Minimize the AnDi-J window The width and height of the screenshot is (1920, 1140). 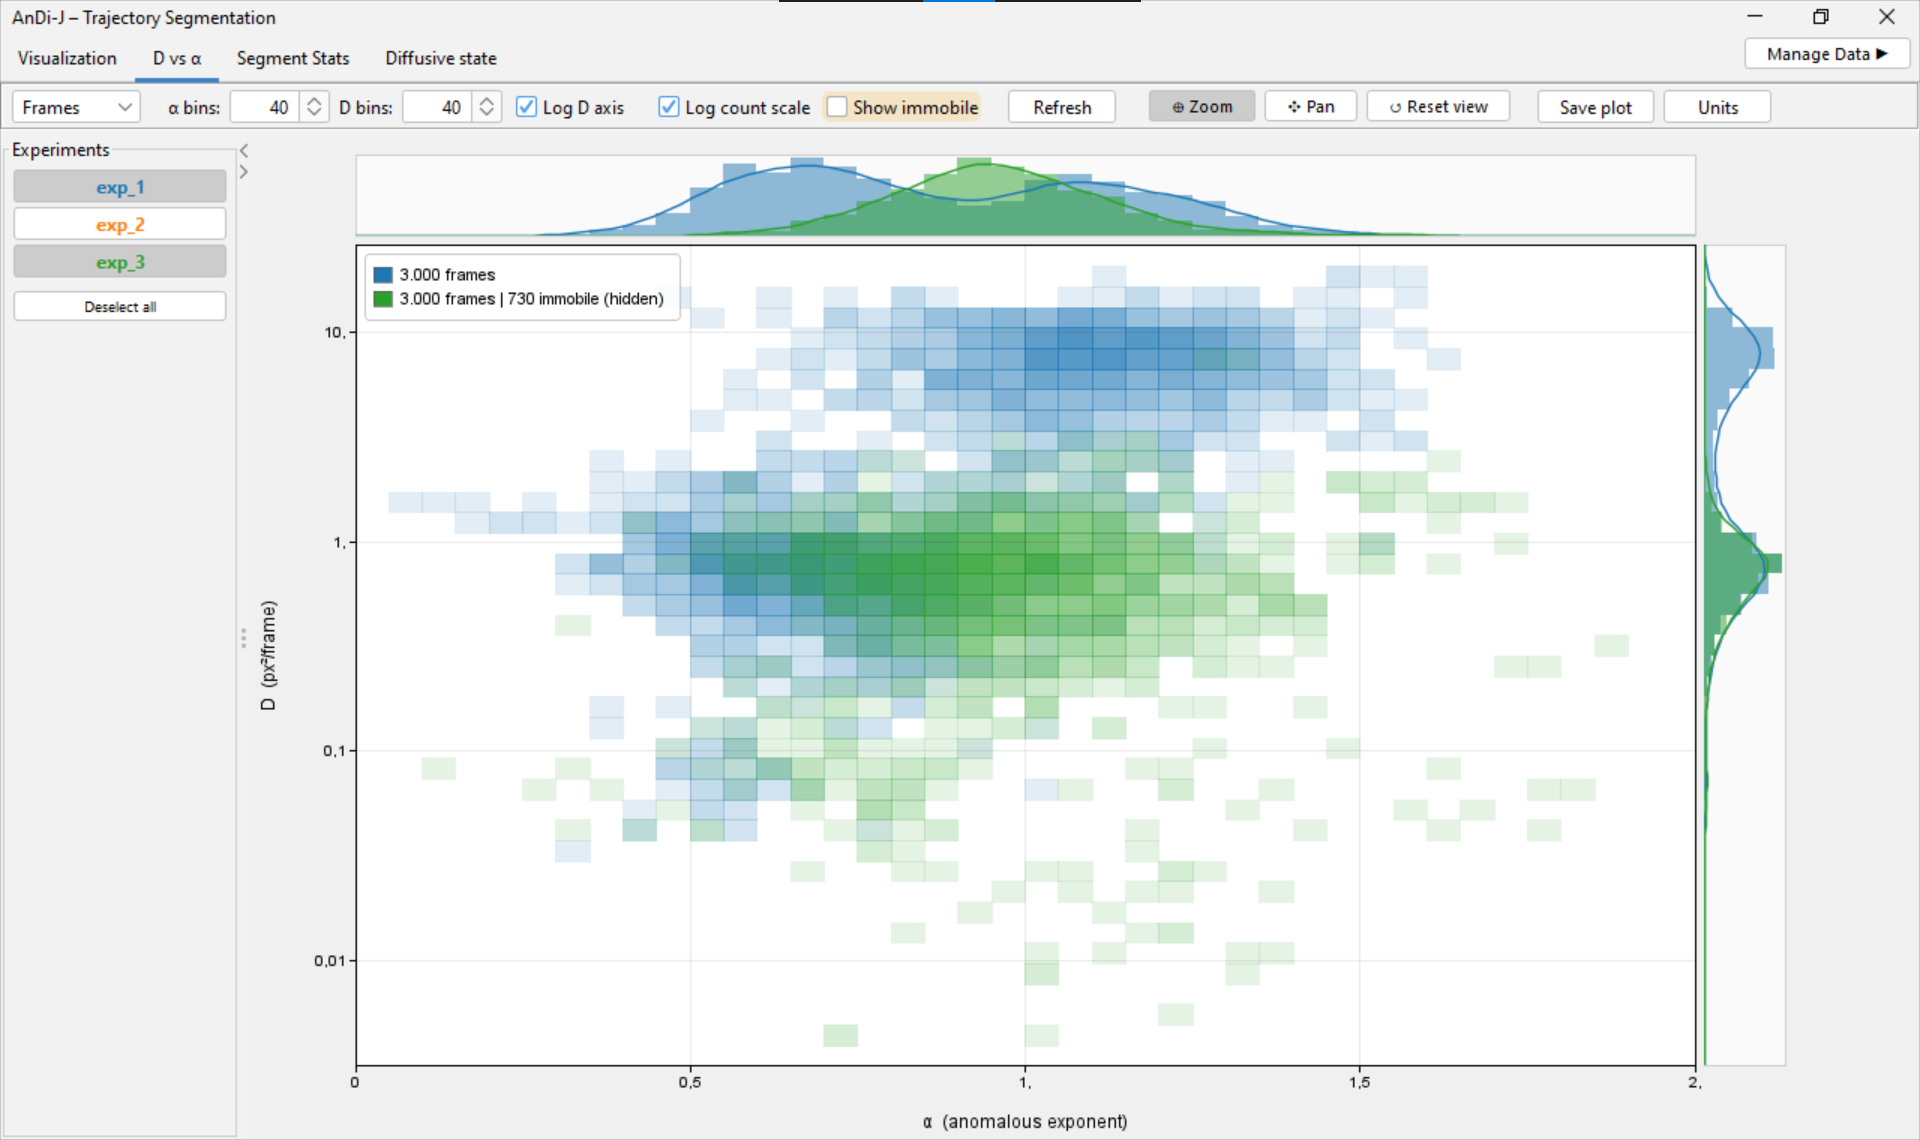(x=1755, y=17)
